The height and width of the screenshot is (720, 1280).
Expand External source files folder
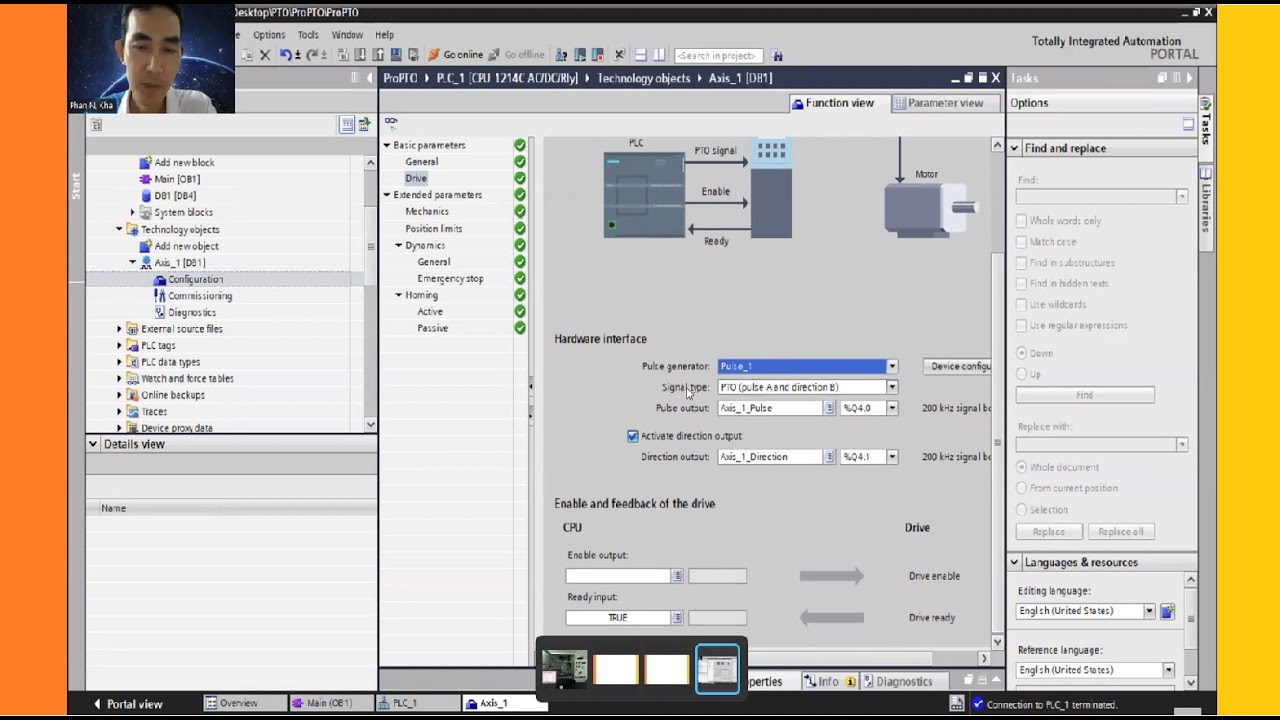tap(119, 329)
